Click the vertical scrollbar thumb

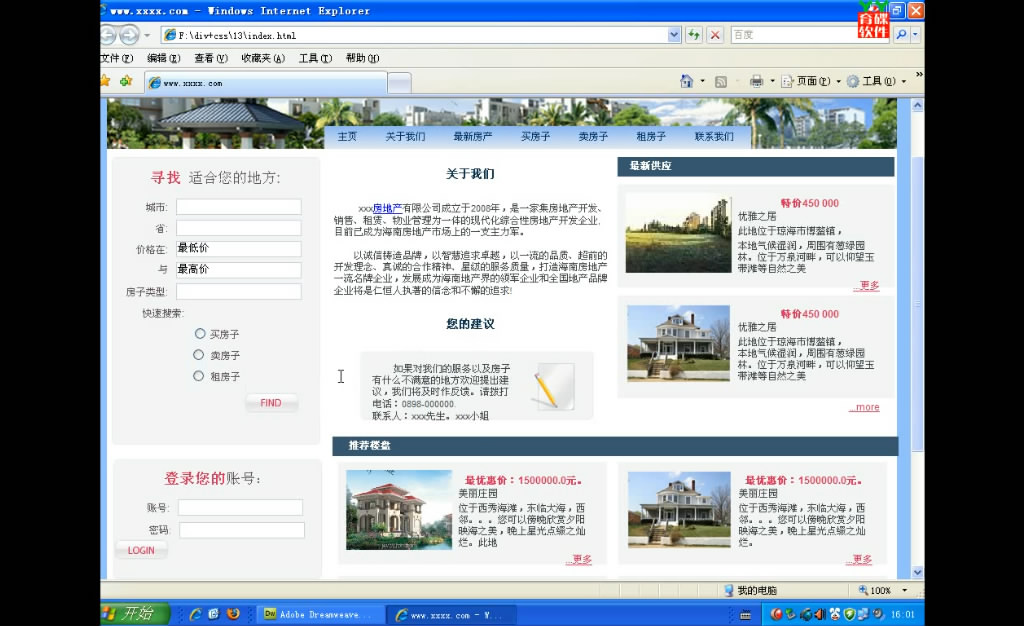pos(917,304)
